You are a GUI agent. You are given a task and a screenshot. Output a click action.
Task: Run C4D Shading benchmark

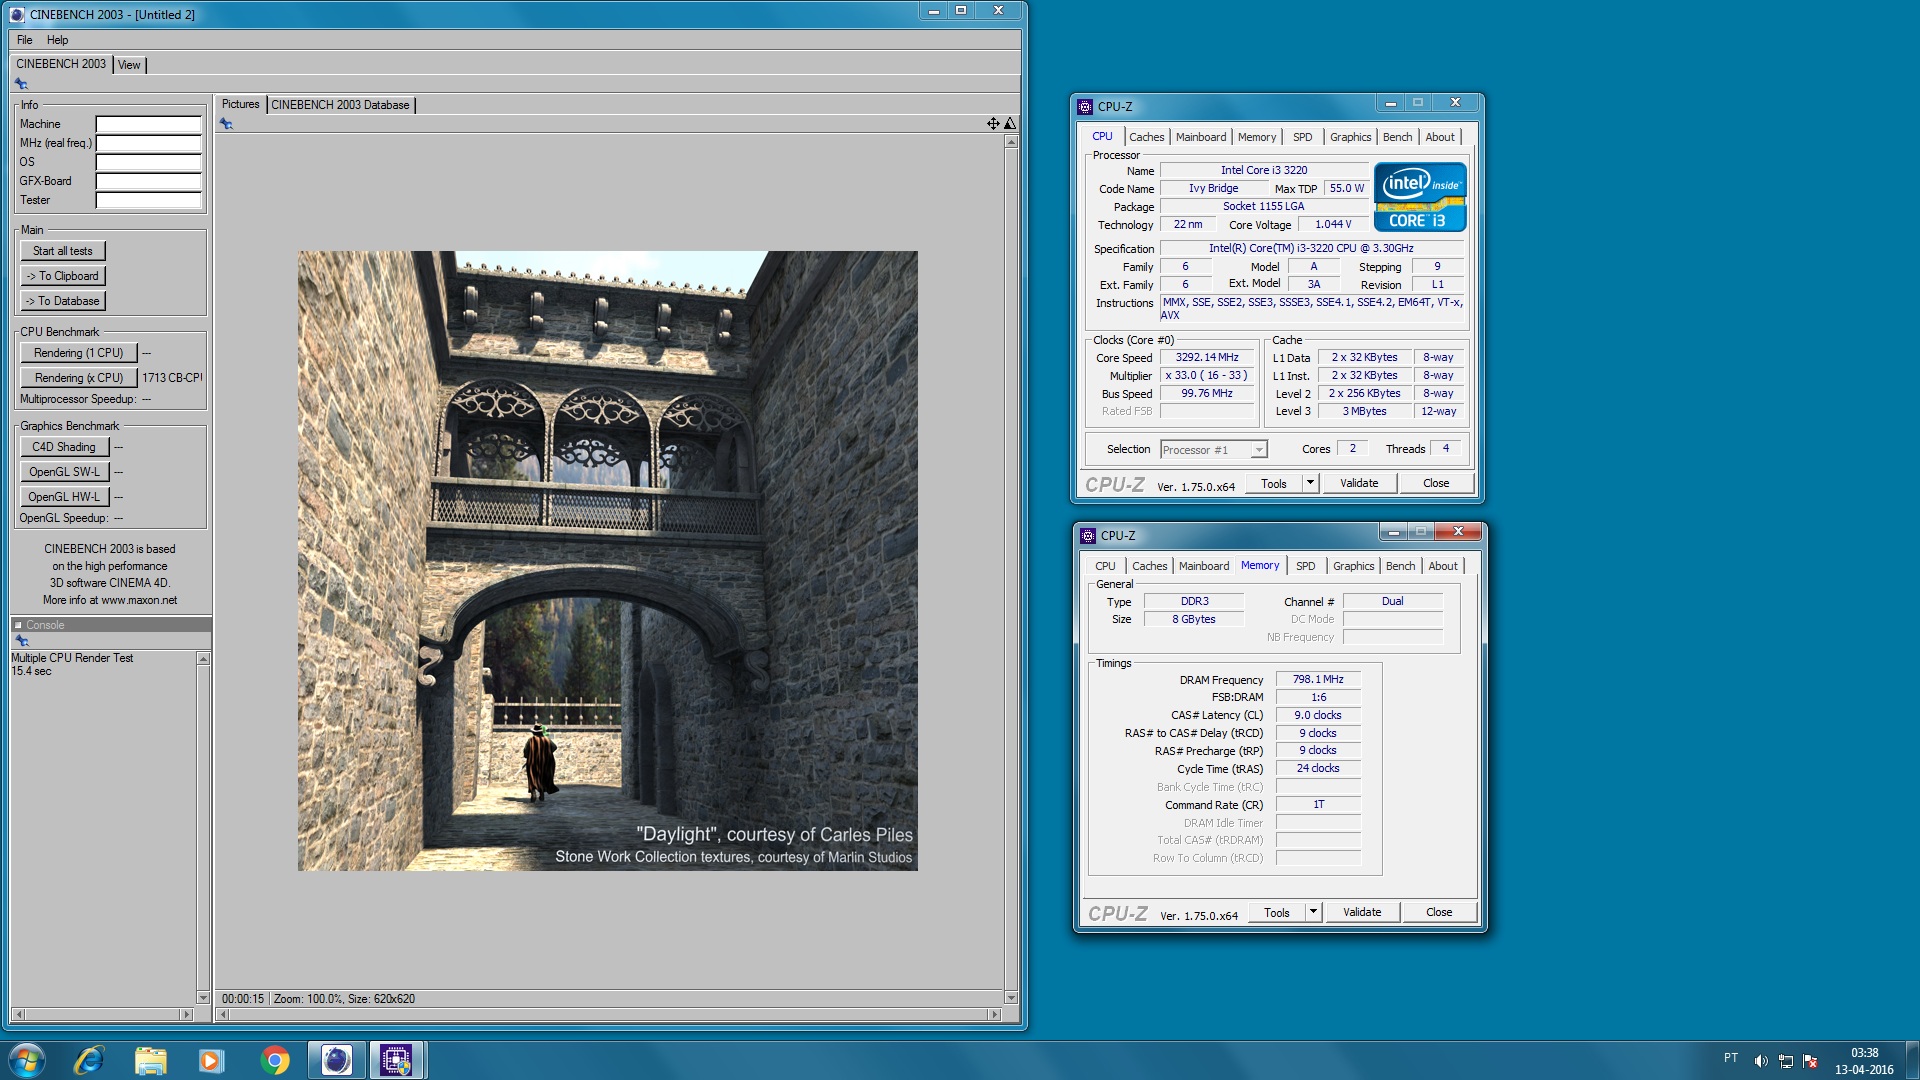tap(64, 447)
